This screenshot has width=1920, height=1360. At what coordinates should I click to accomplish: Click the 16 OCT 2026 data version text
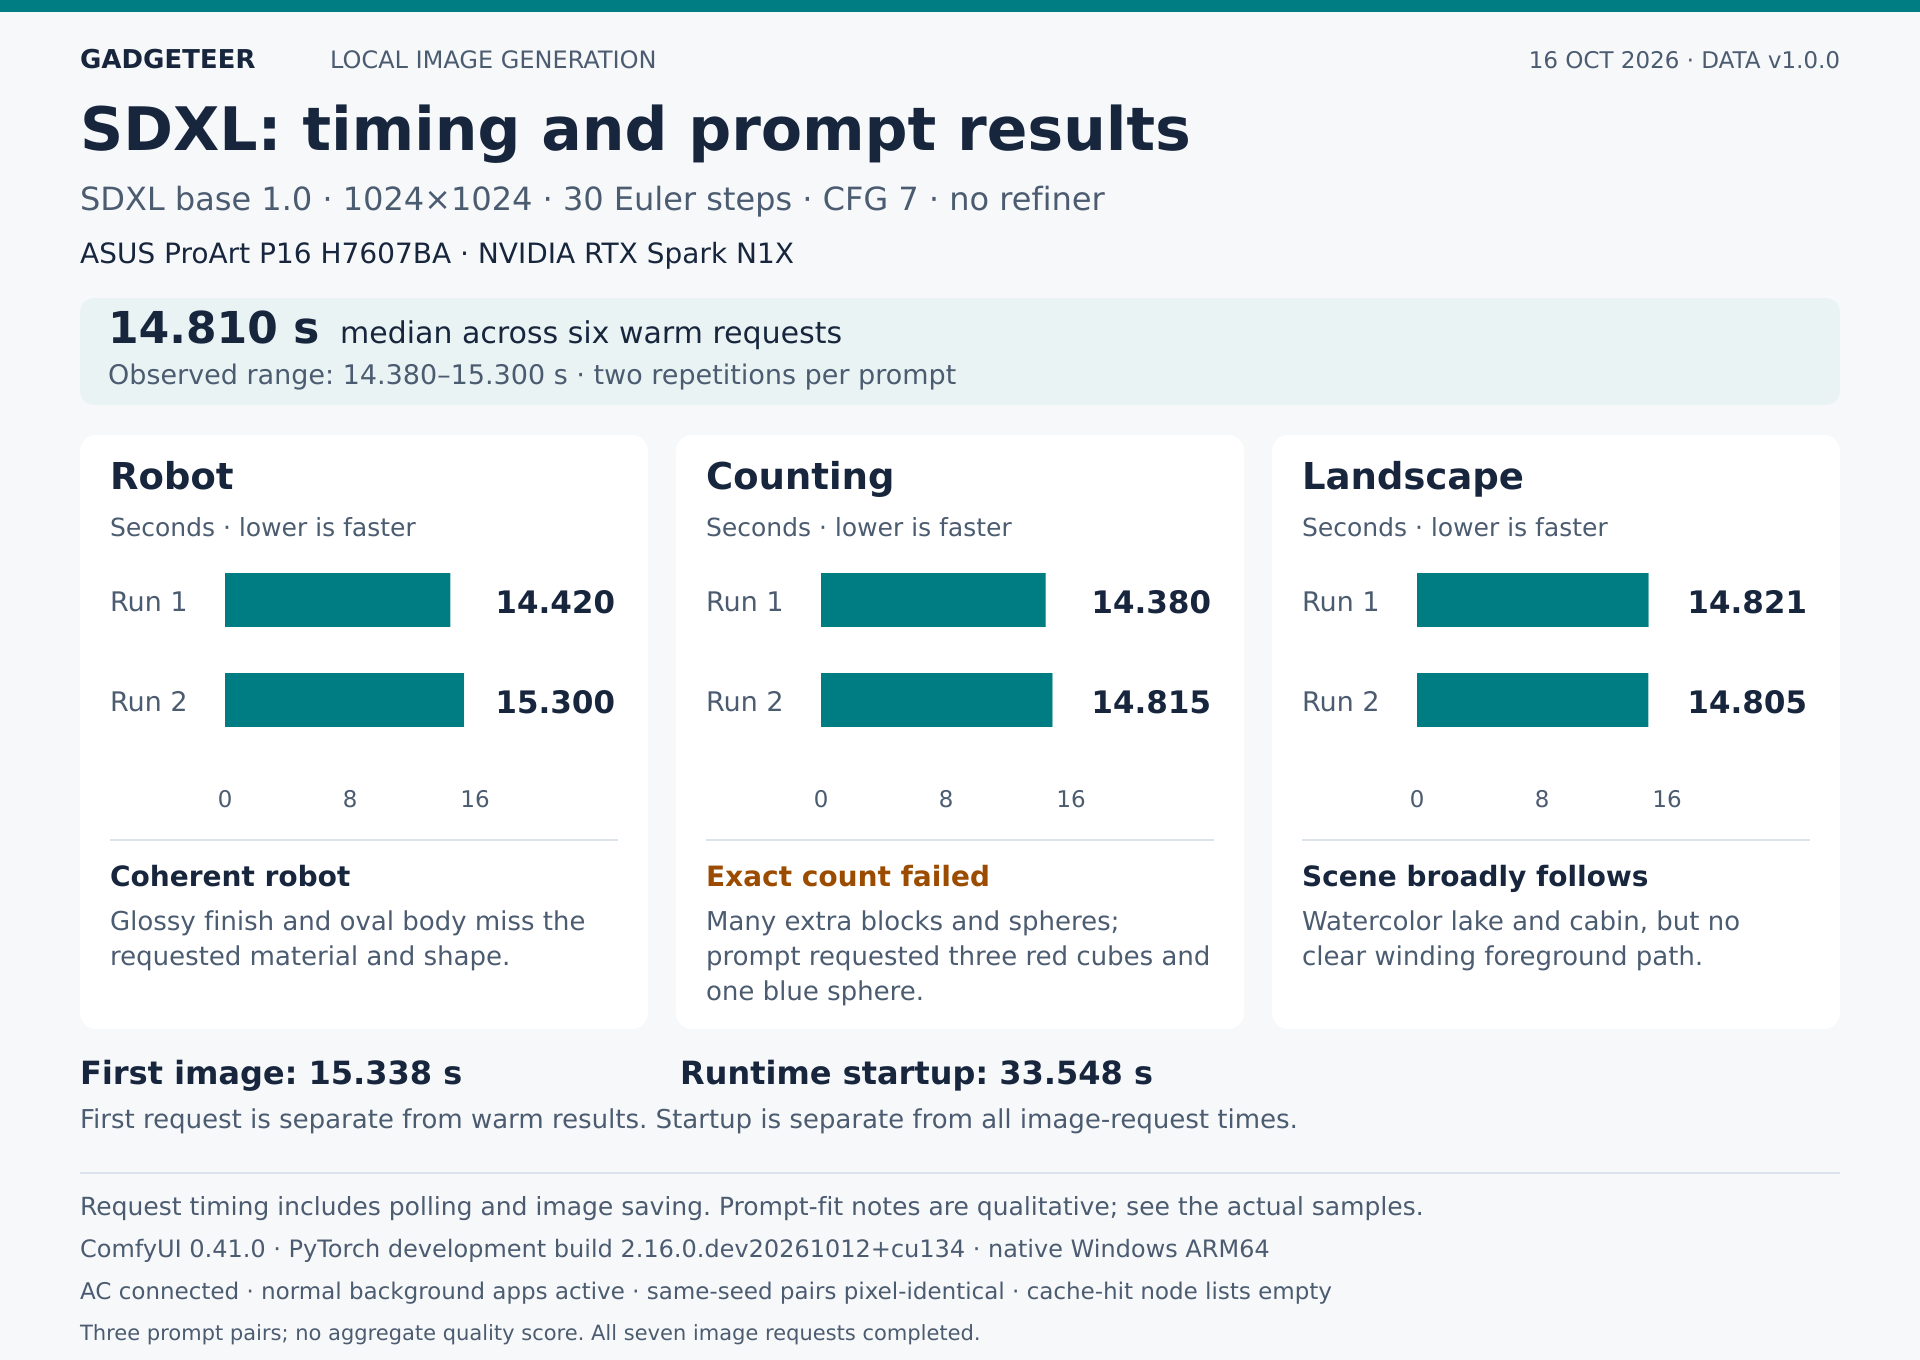(x=1684, y=60)
